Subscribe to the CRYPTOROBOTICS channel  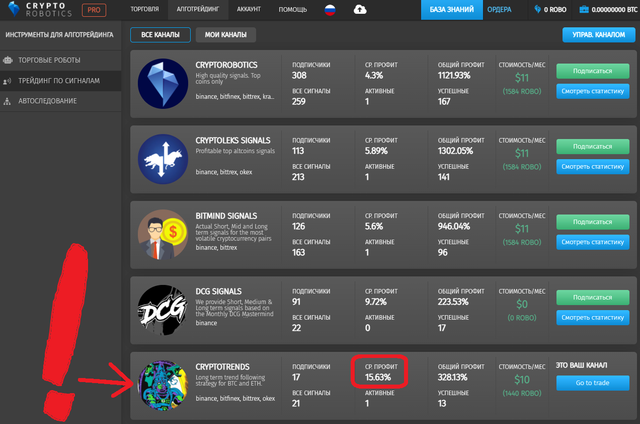593,71
